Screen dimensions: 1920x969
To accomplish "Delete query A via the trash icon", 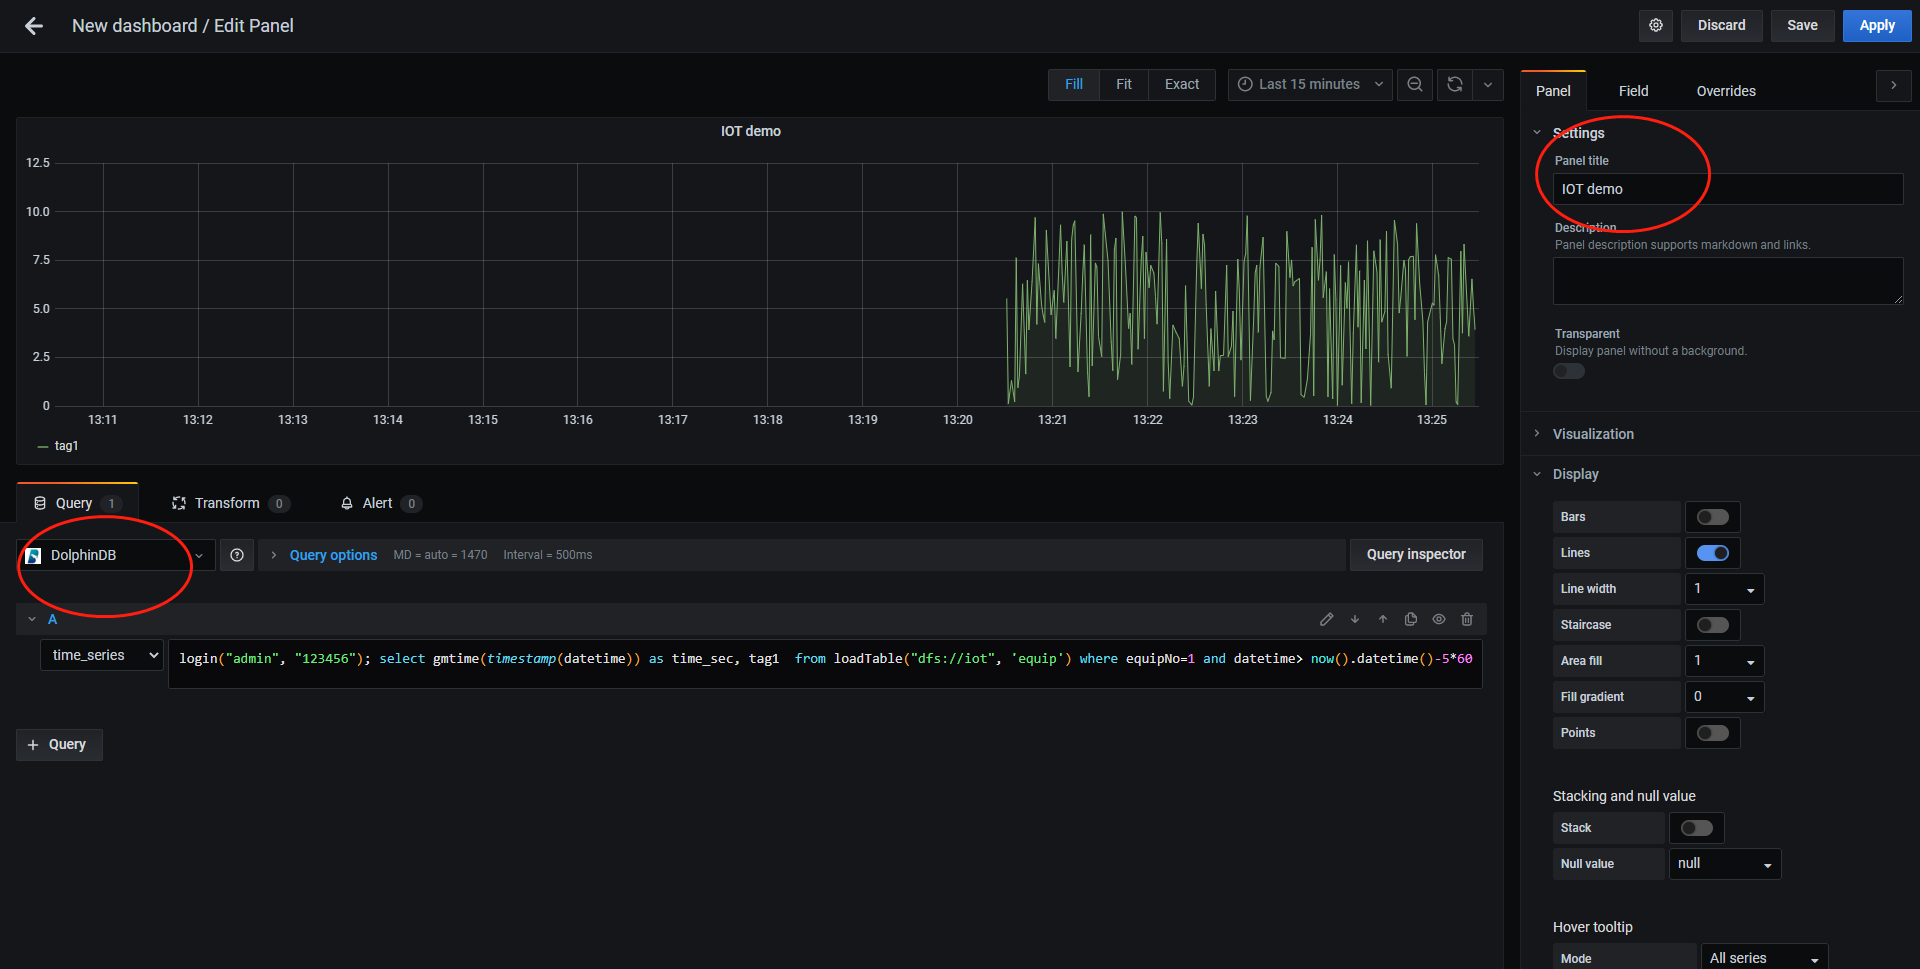I will coord(1466,619).
